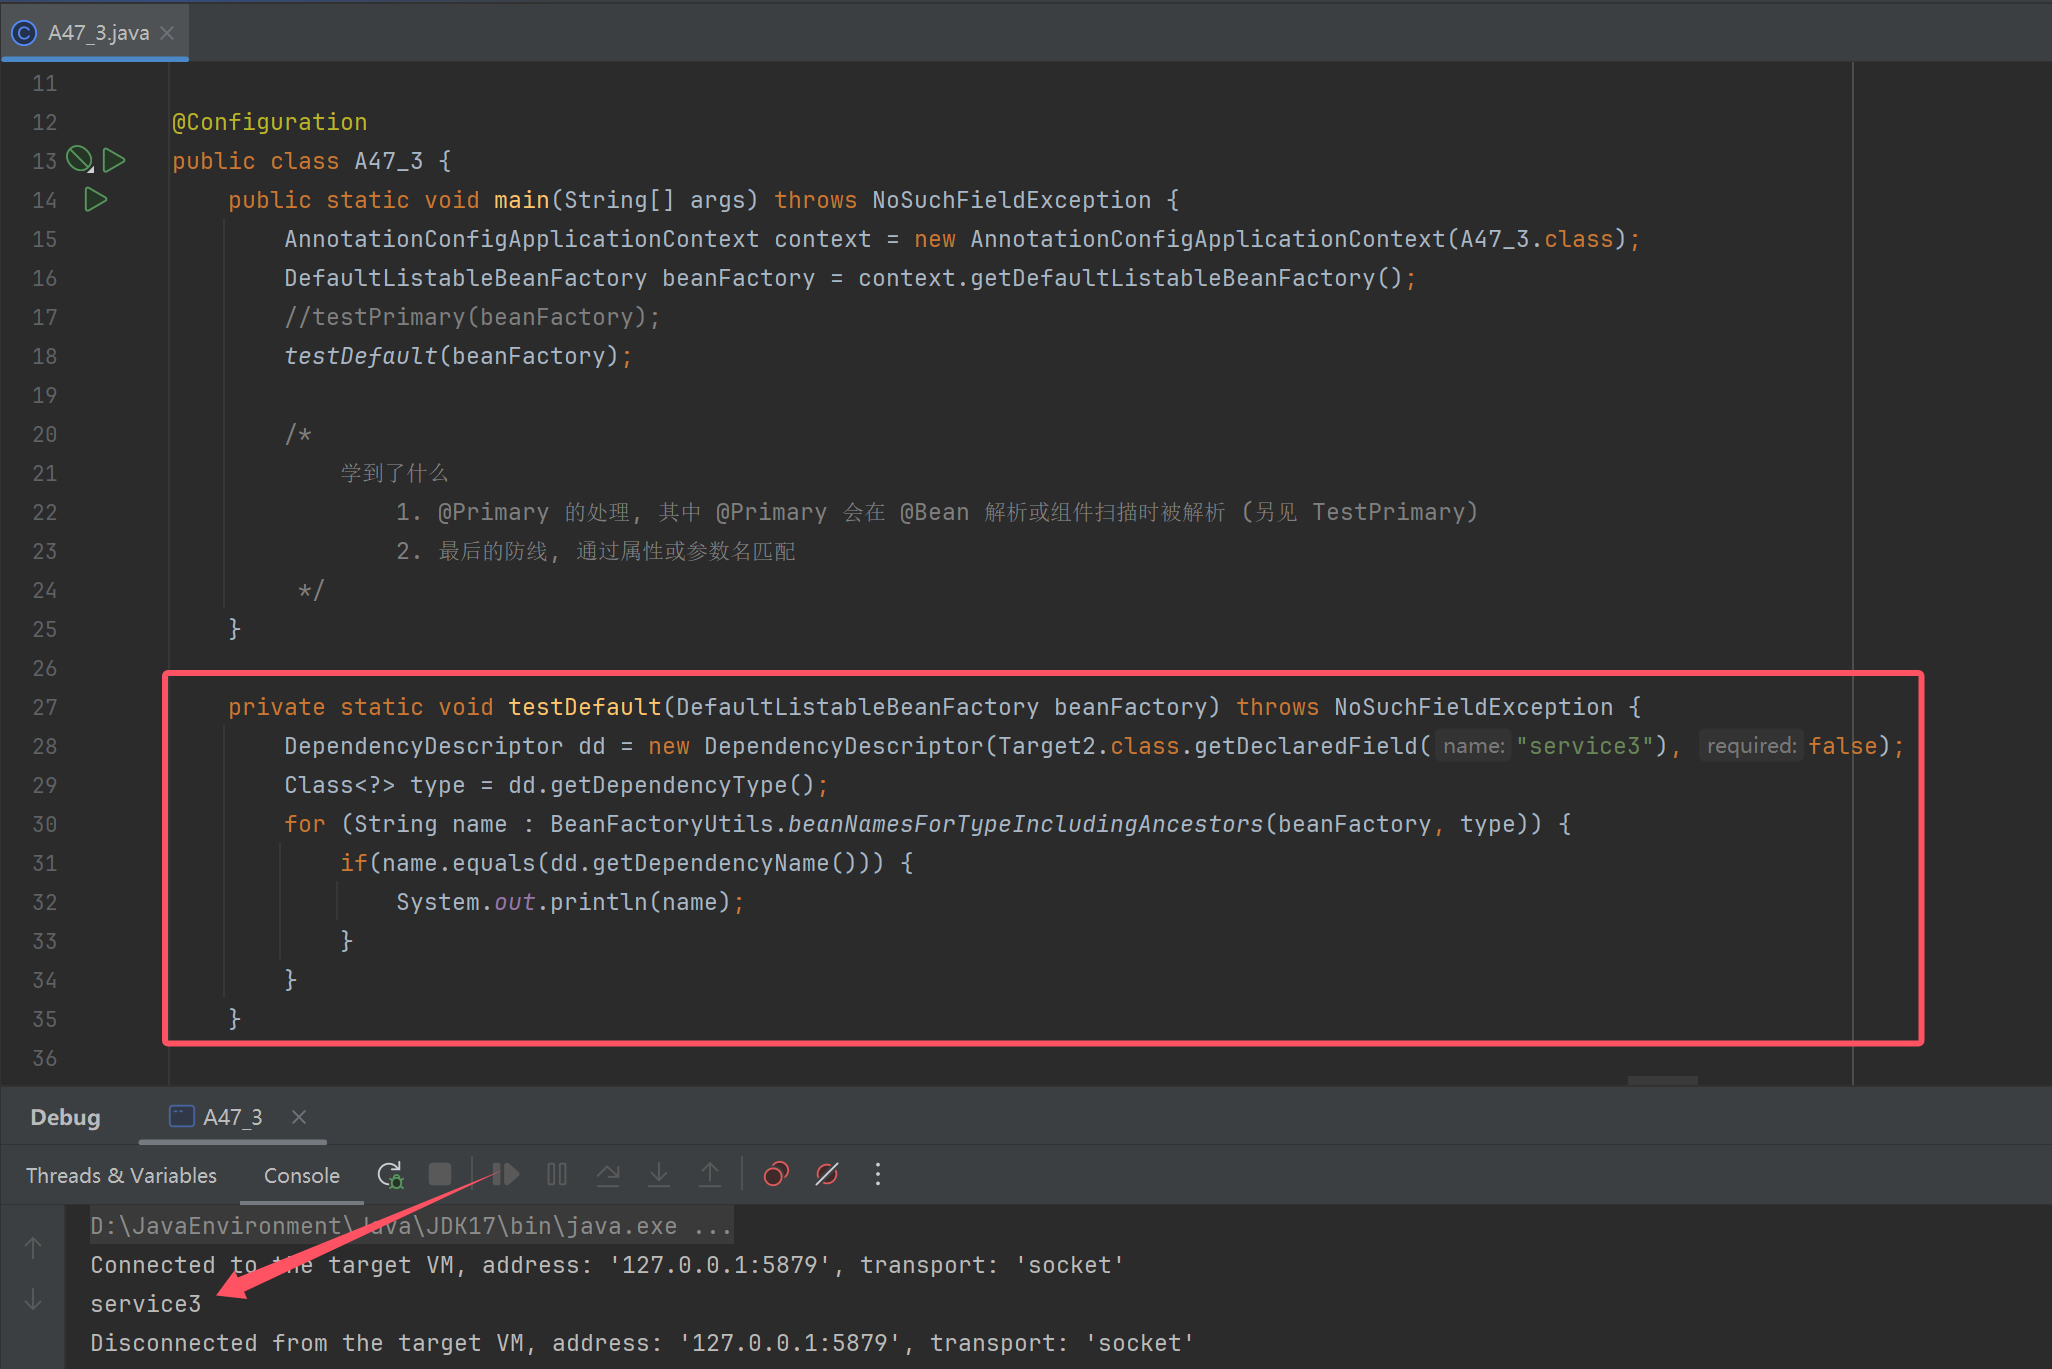
Task: Click the 'name:' parameter hint on line 28
Action: point(1473,746)
